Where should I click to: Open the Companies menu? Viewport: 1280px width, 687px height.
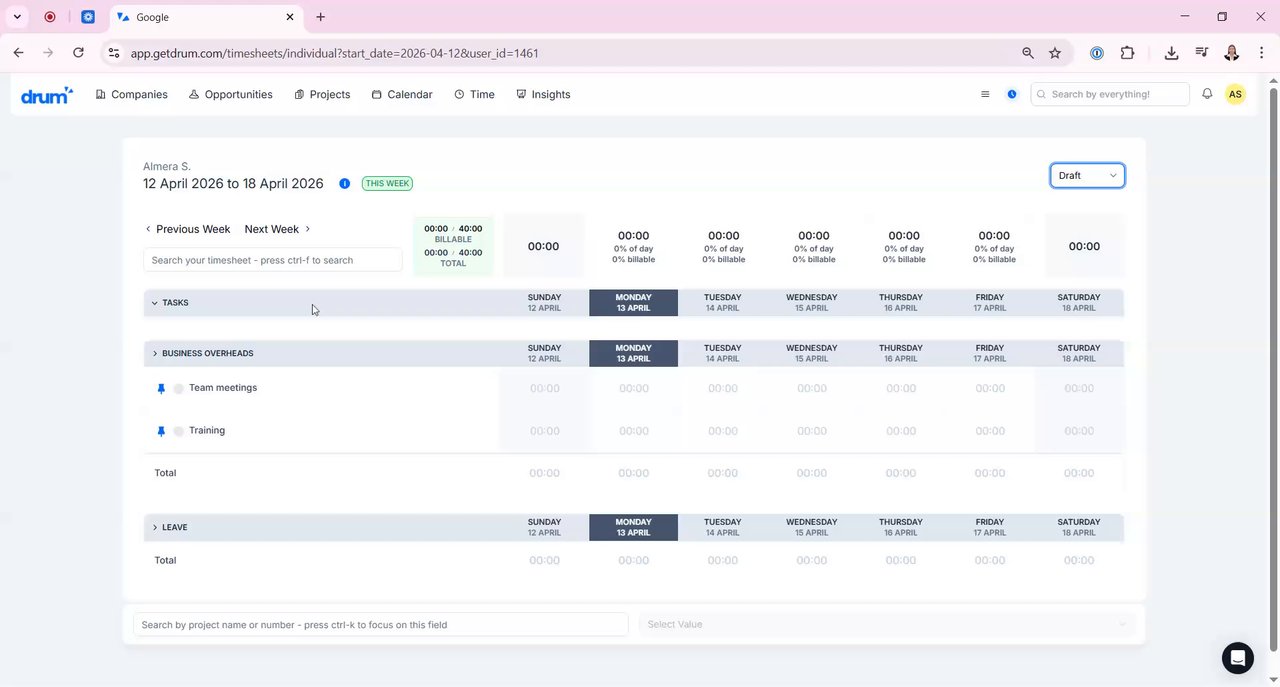(x=131, y=94)
